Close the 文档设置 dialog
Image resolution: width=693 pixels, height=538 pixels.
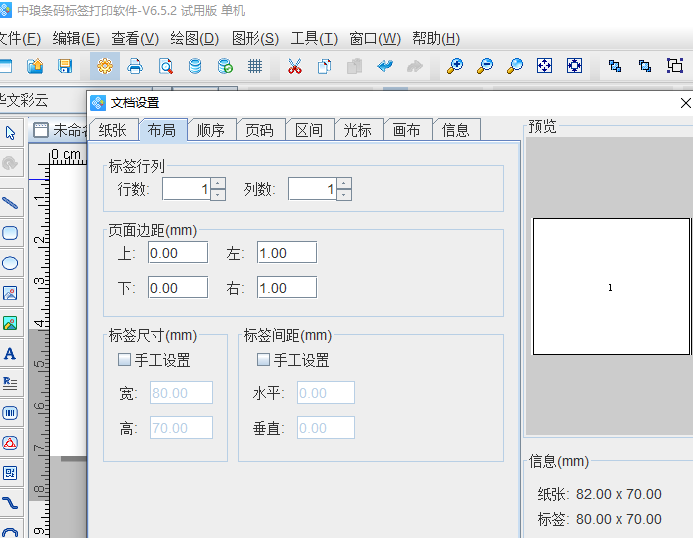685,103
